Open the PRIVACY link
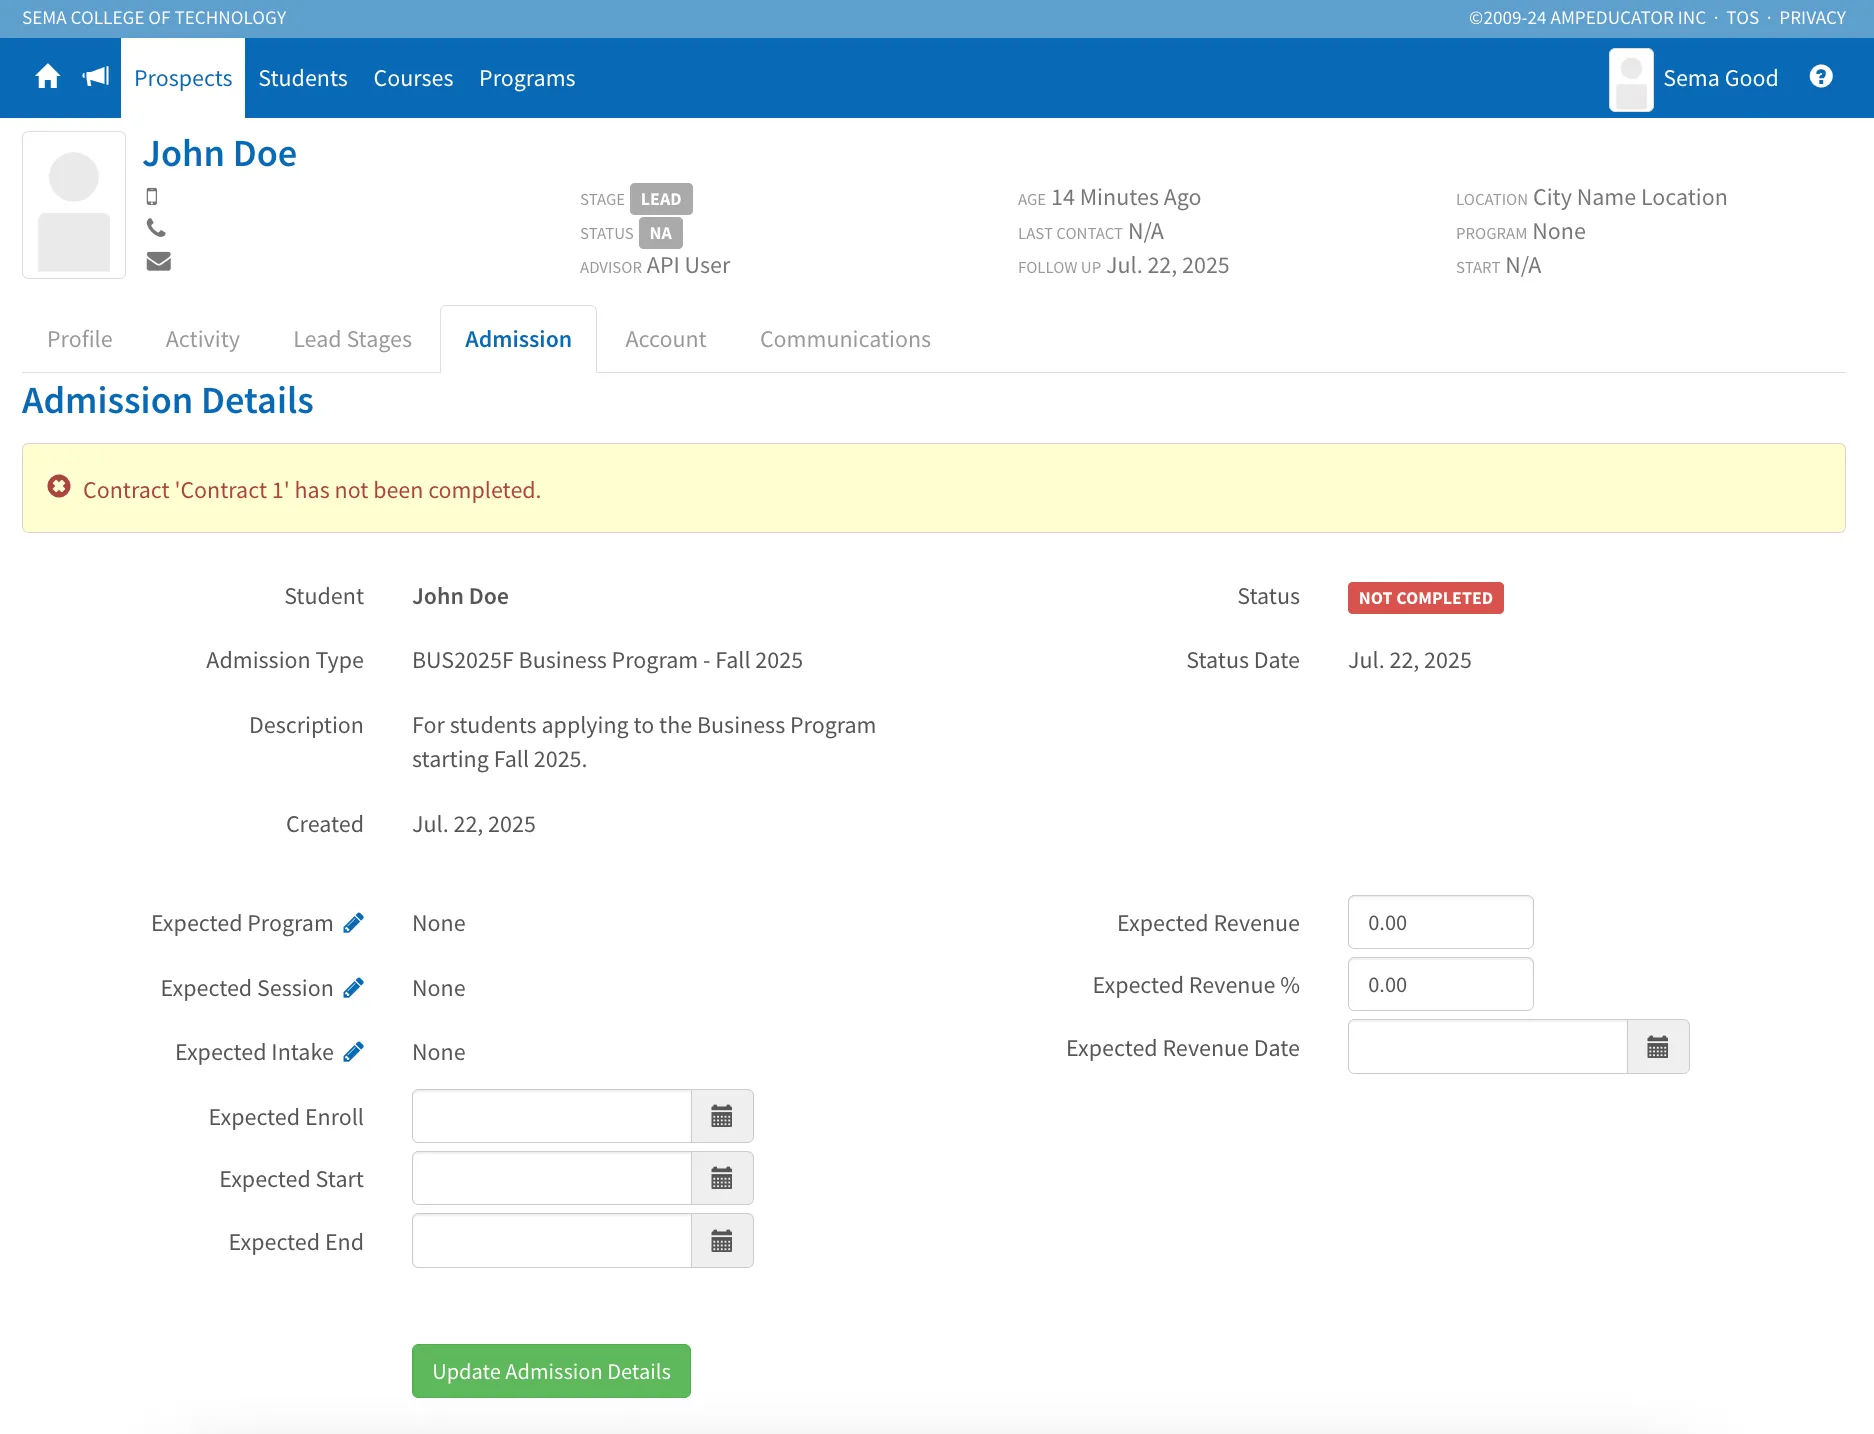Screen dimensions: 1874x1434 click(1812, 18)
